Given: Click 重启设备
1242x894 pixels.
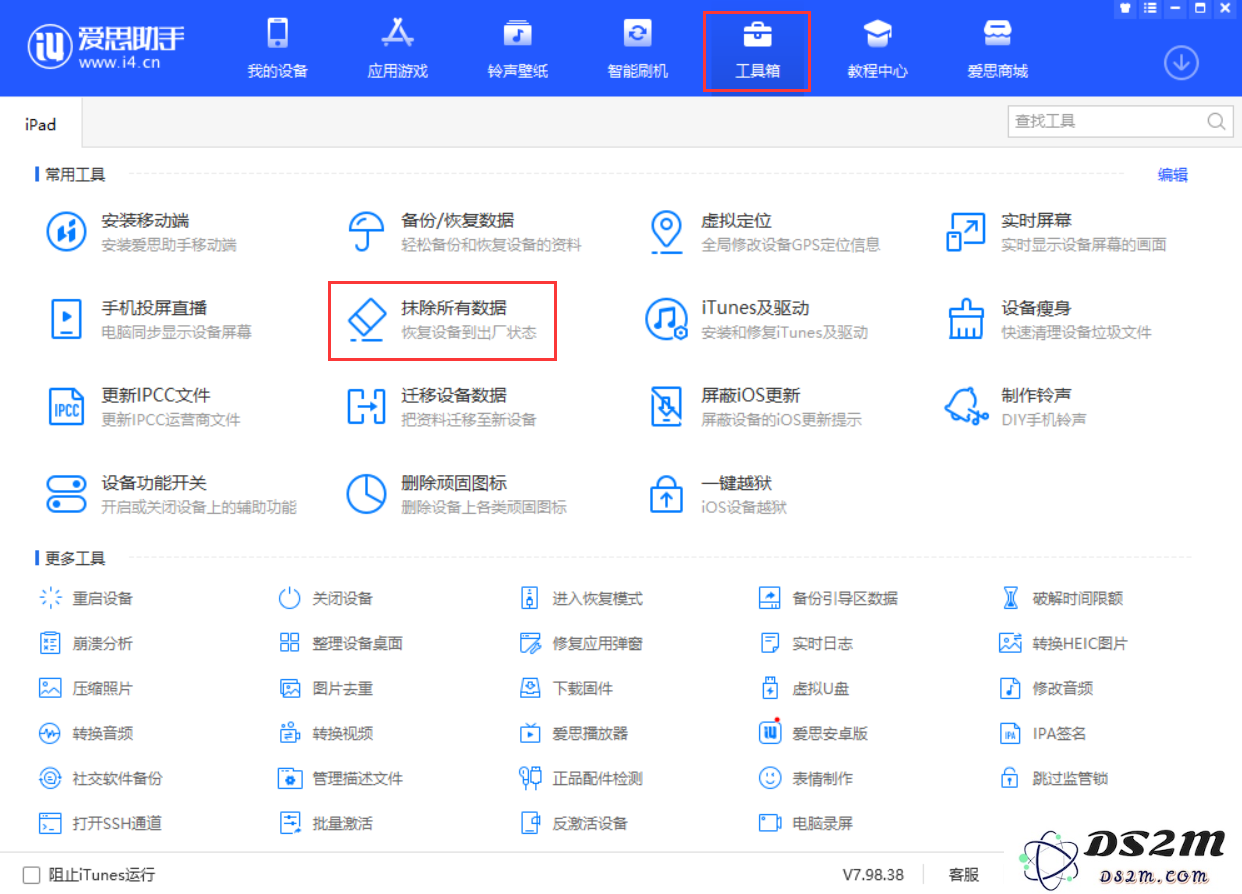Looking at the screenshot, I should (x=86, y=598).
